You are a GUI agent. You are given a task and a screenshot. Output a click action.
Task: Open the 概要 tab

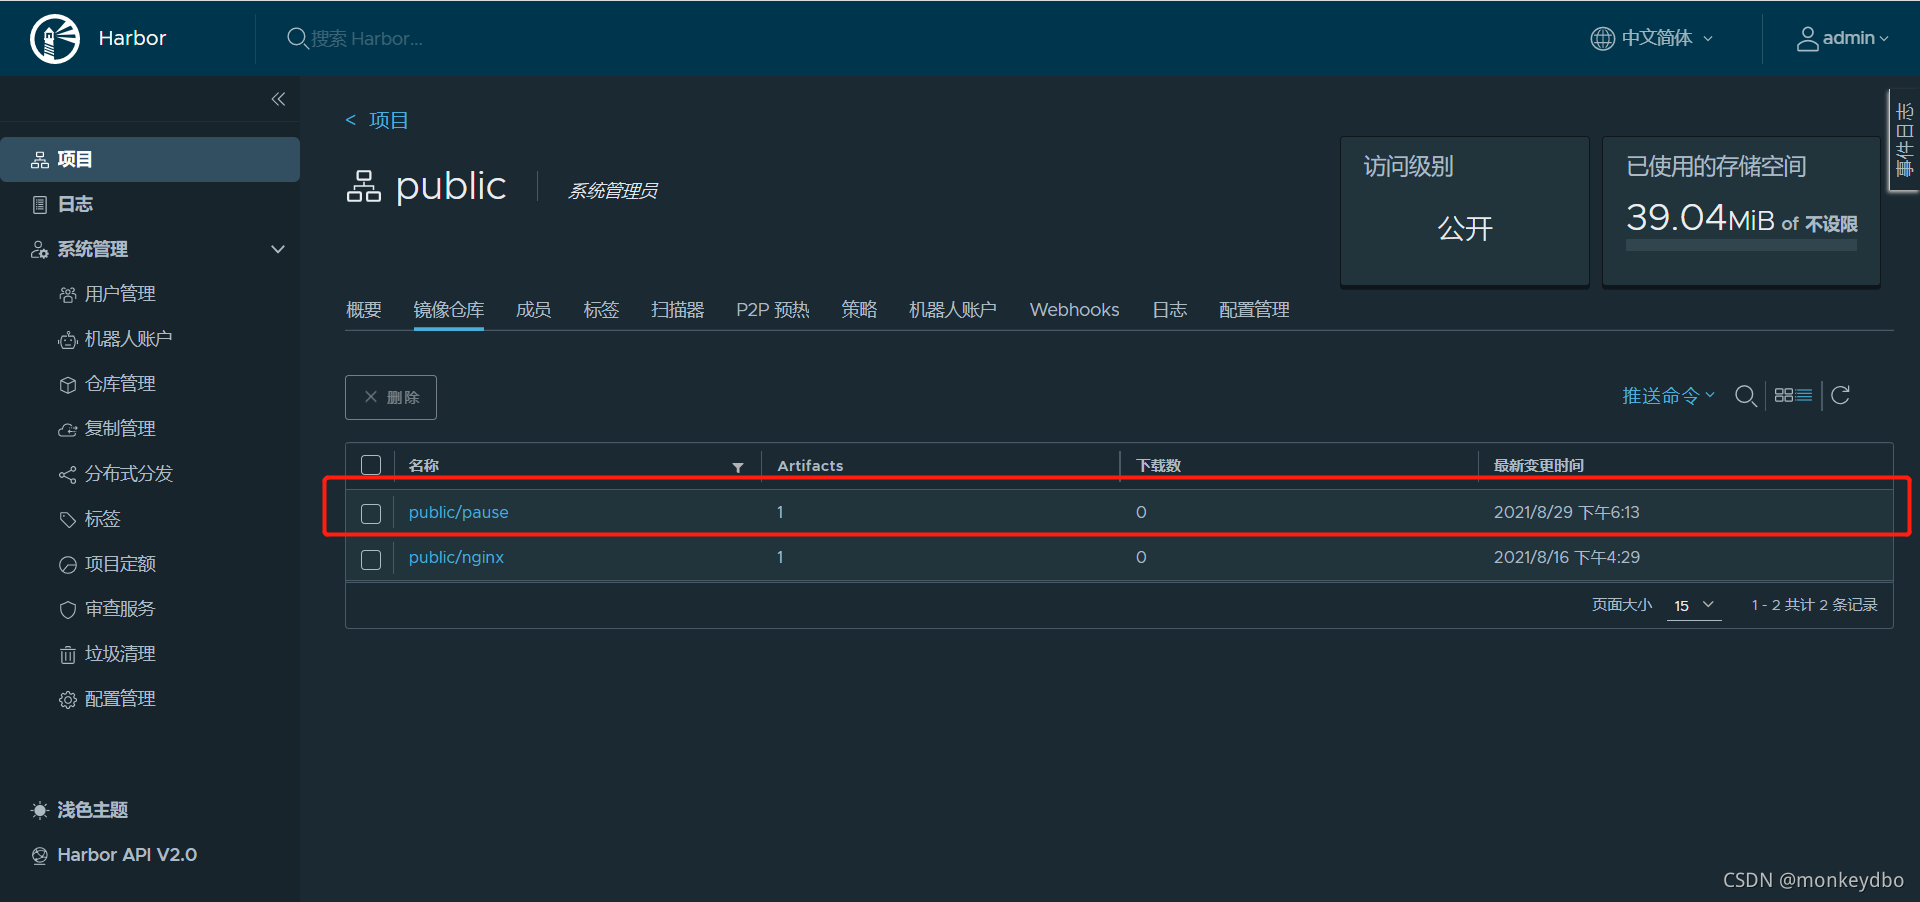(x=364, y=310)
